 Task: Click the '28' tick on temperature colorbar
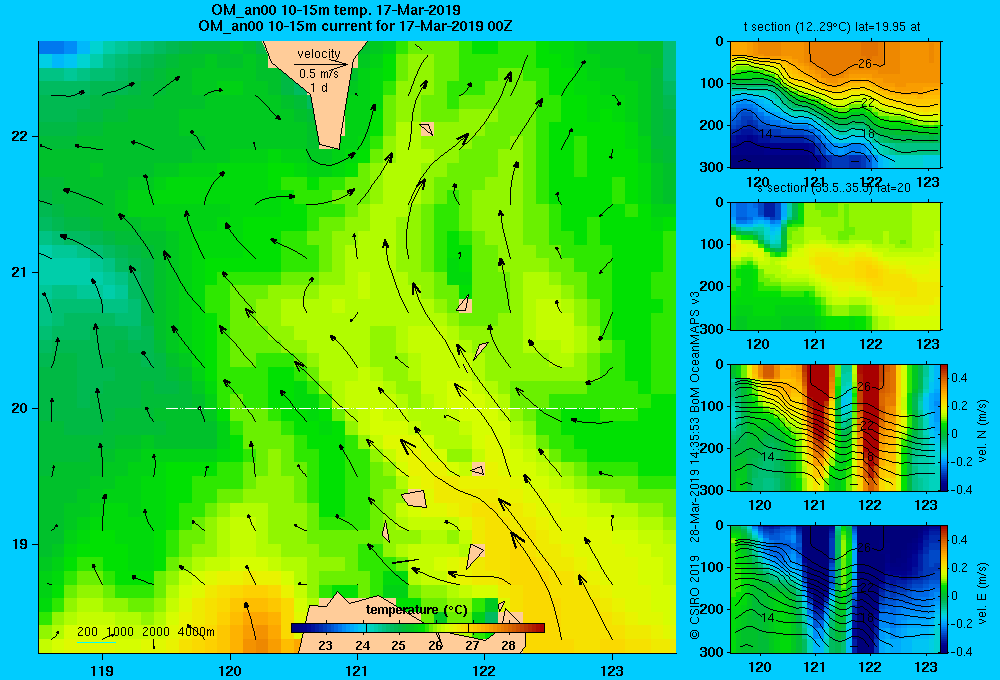pyautogui.click(x=508, y=645)
